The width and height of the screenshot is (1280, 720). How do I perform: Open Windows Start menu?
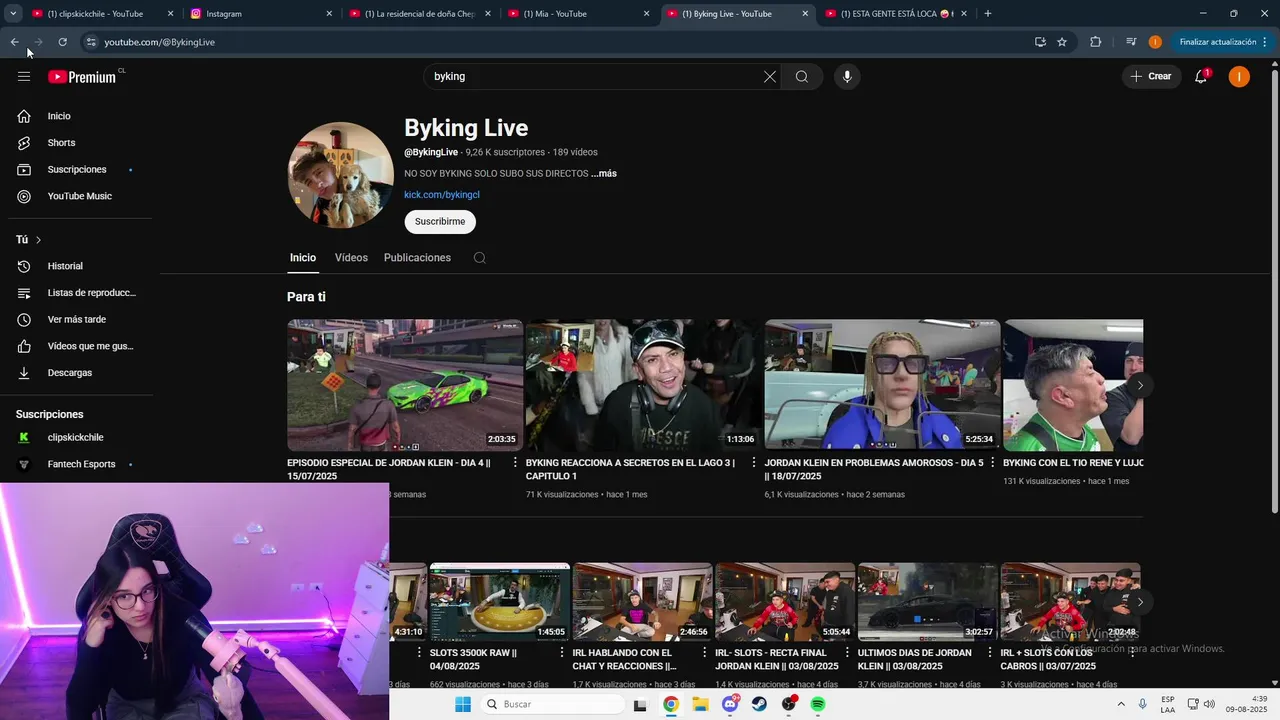click(463, 704)
